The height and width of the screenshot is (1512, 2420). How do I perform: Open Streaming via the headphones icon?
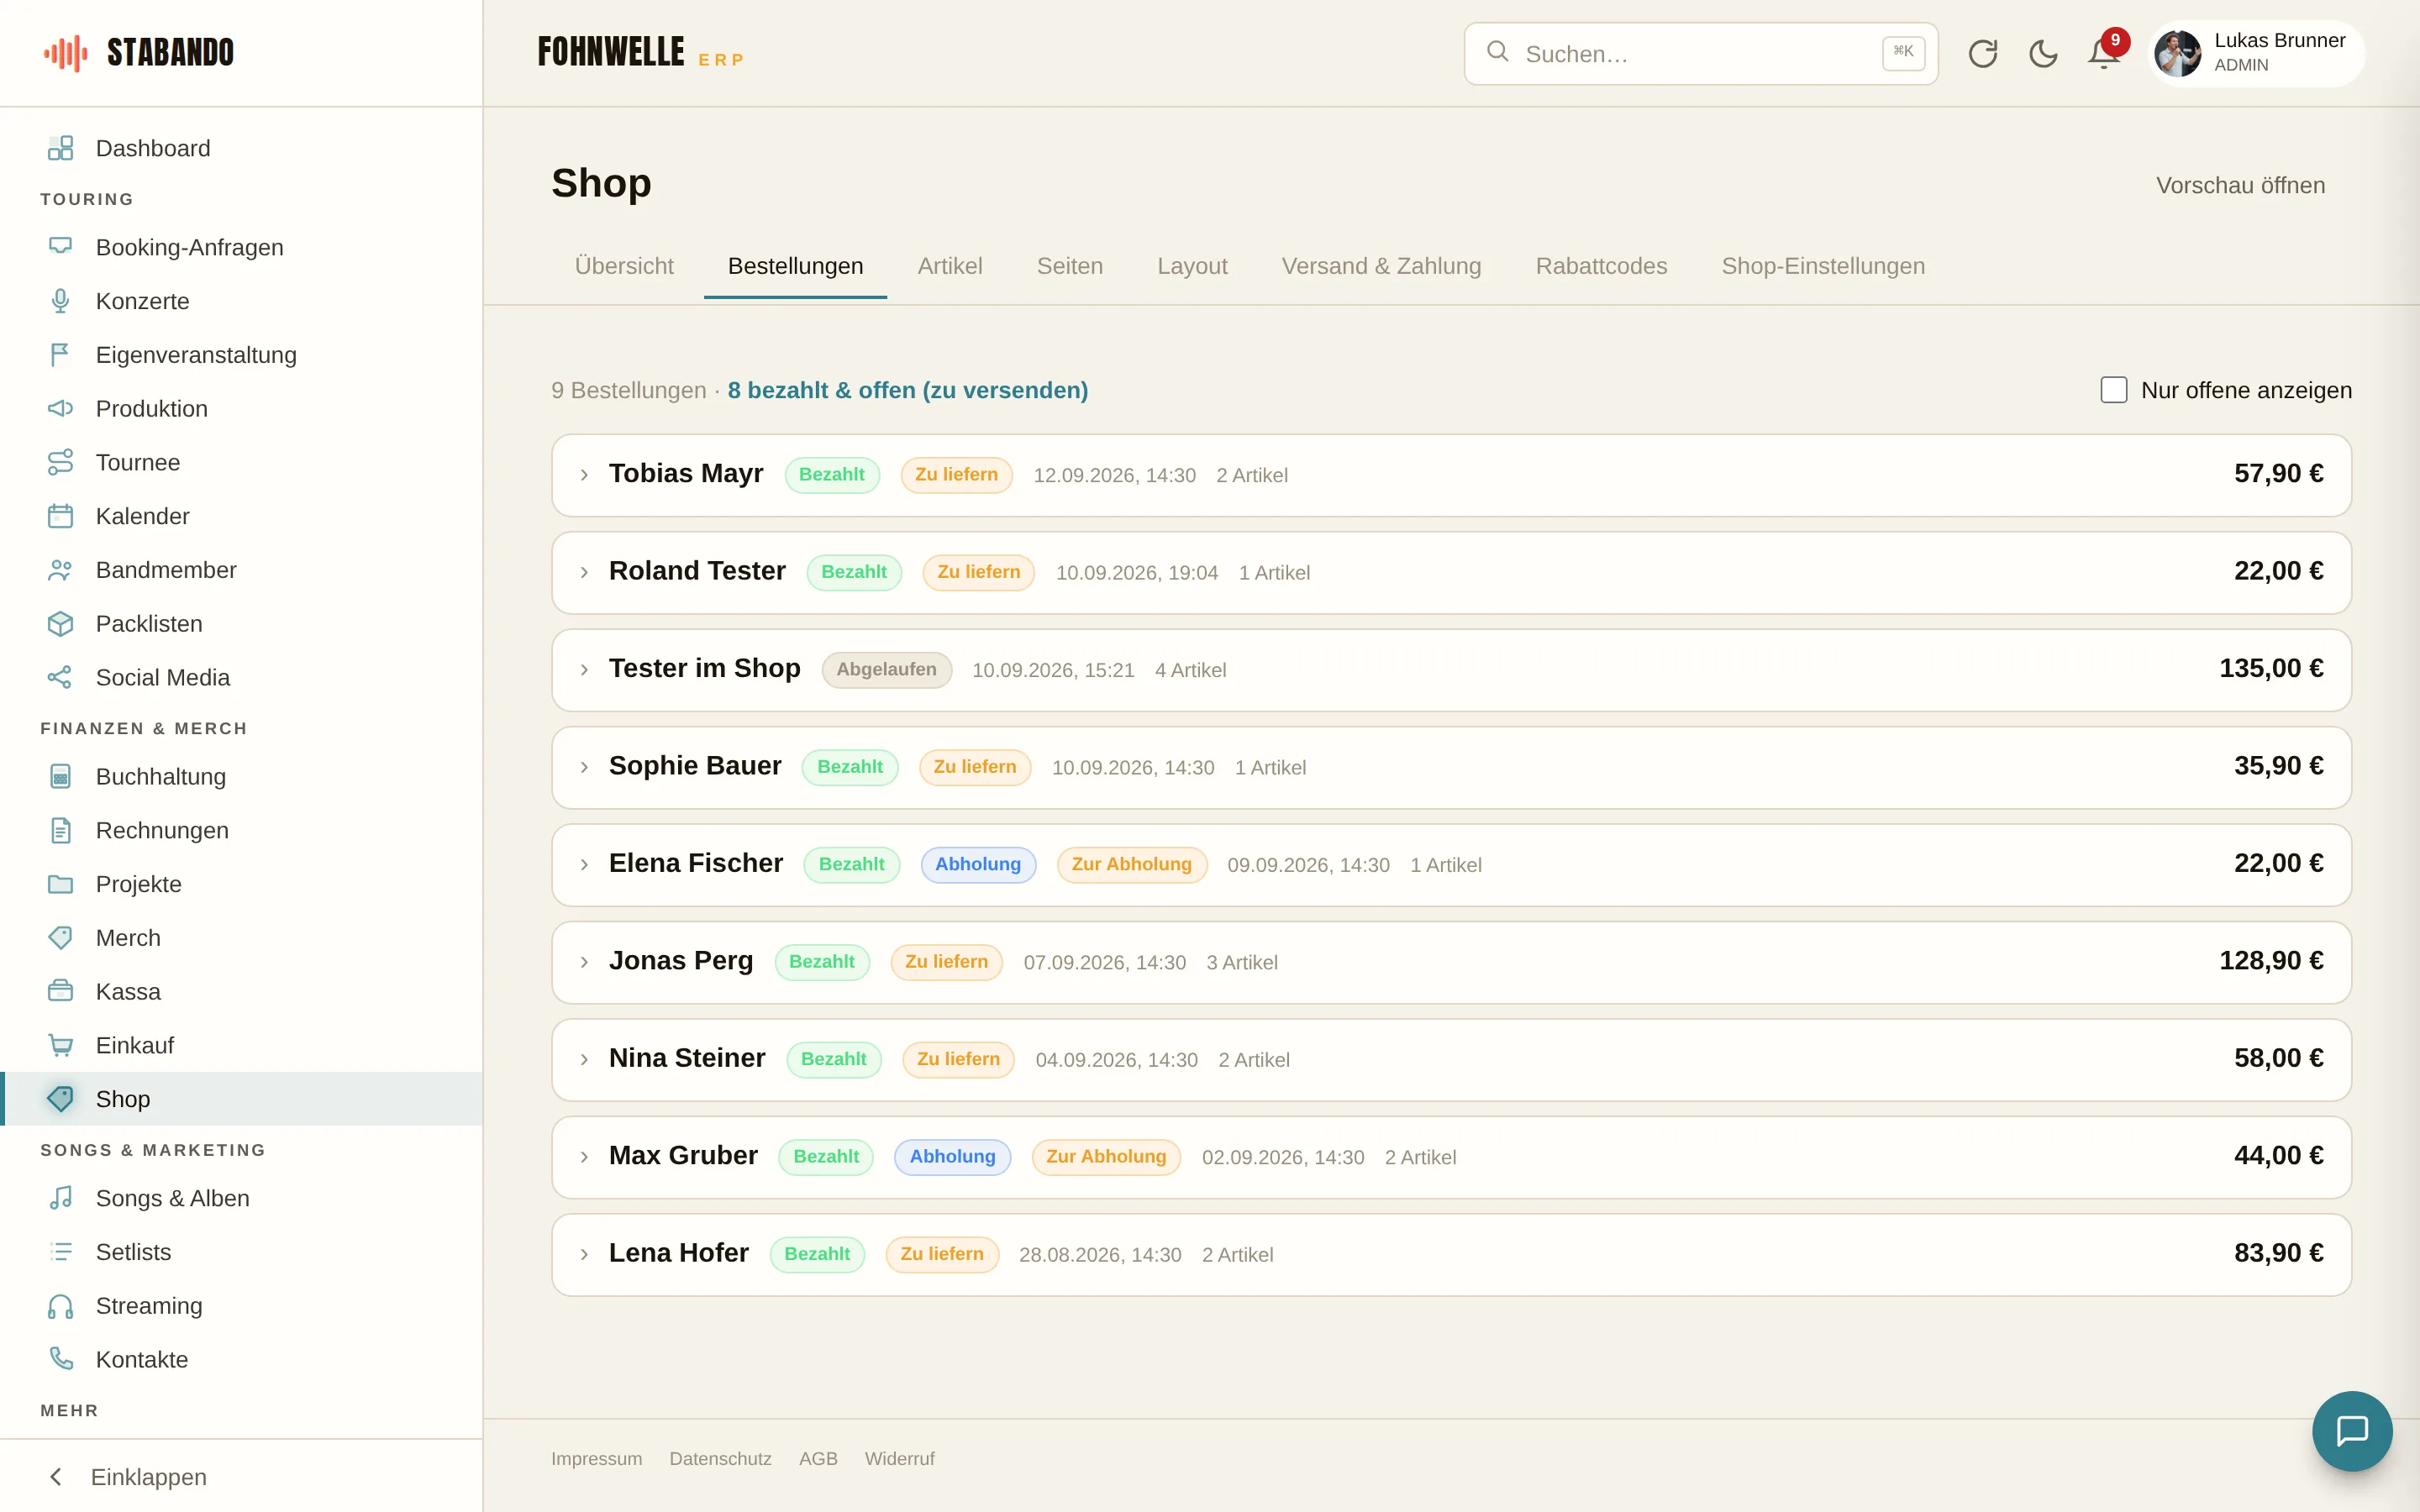[60, 1306]
